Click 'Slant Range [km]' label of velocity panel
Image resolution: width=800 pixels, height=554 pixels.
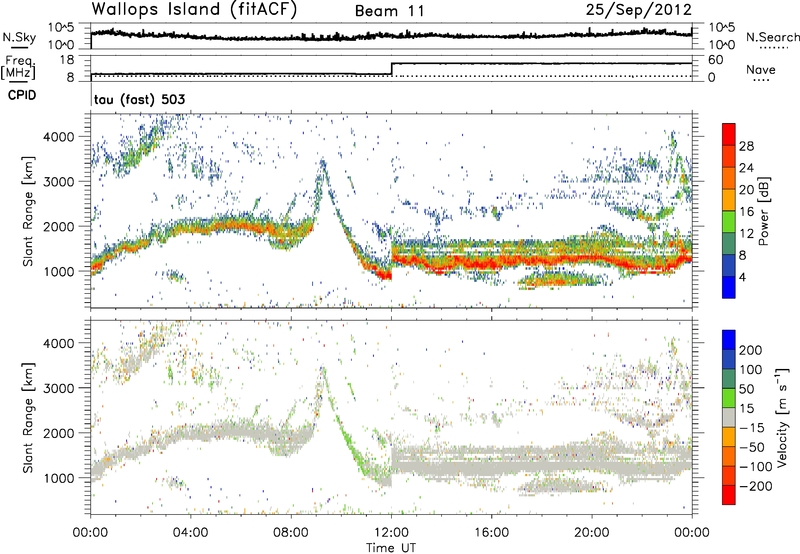(x=28, y=417)
